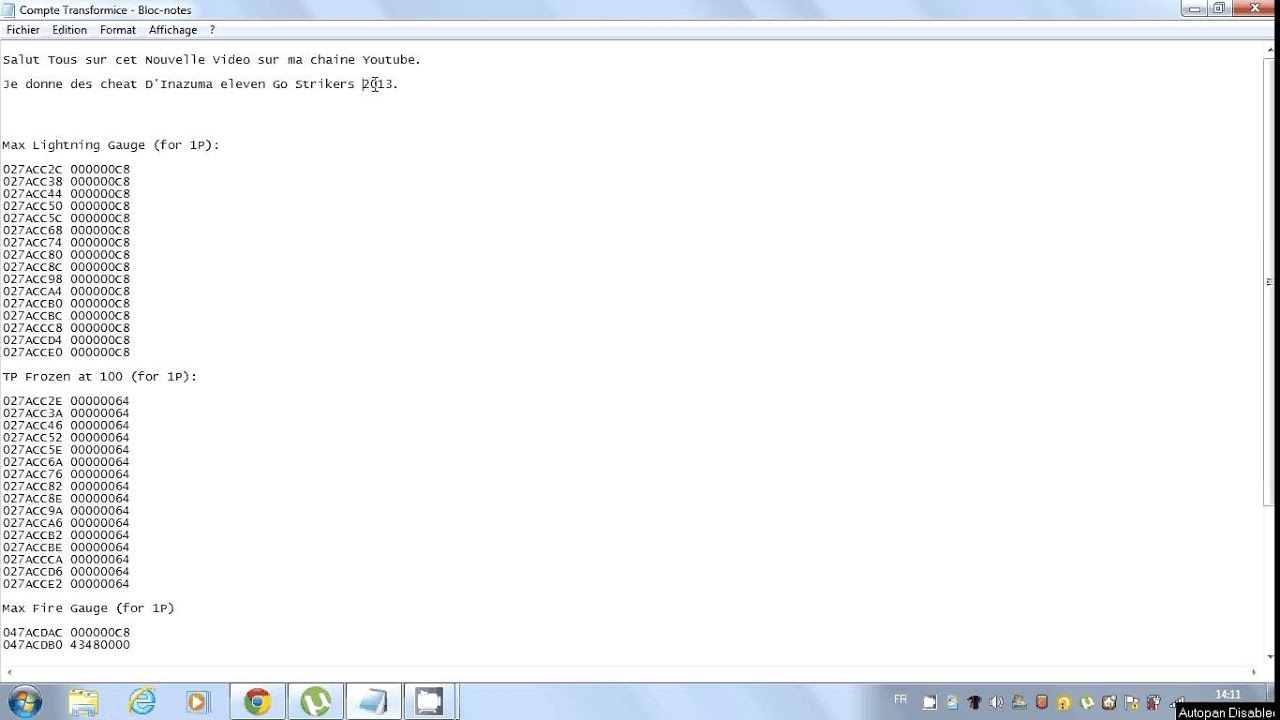The width and height of the screenshot is (1280, 720).
Task: Click the power plug tray icon
Action: pyautogui.click(x=1154, y=702)
